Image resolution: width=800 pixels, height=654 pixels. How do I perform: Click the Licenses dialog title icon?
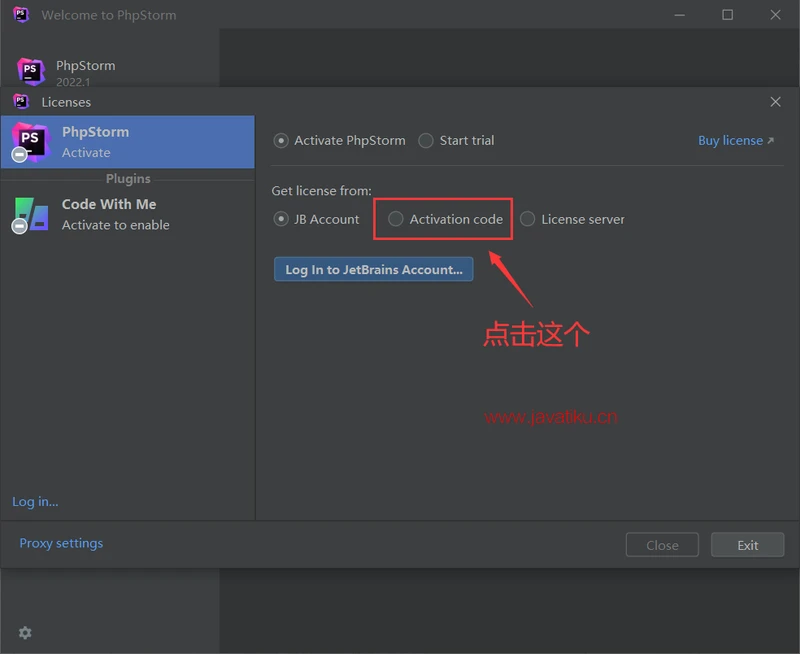pos(21,102)
